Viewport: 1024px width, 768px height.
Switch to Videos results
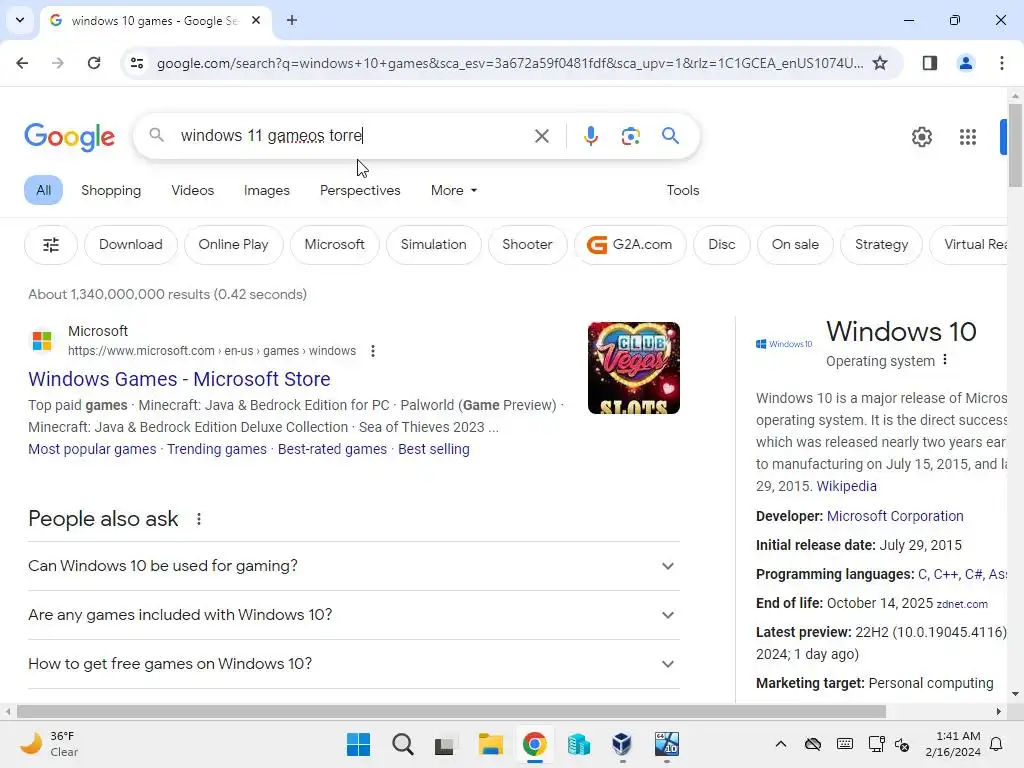pos(193,190)
